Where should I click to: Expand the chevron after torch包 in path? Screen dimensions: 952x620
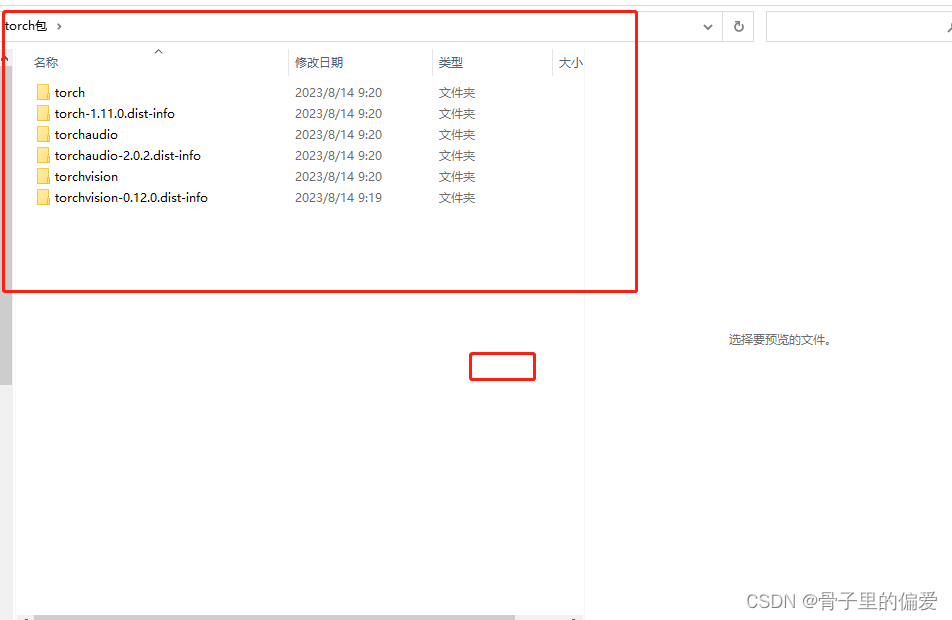(59, 26)
